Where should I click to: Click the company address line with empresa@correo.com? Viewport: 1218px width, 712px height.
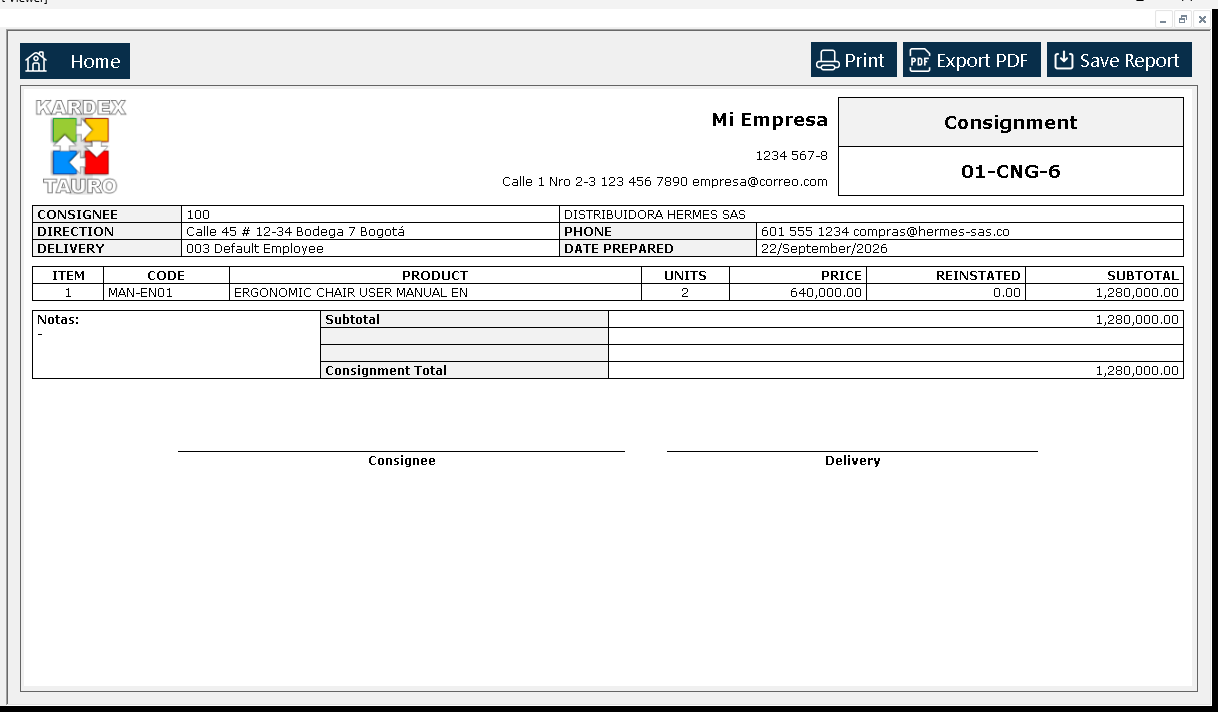point(665,182)
